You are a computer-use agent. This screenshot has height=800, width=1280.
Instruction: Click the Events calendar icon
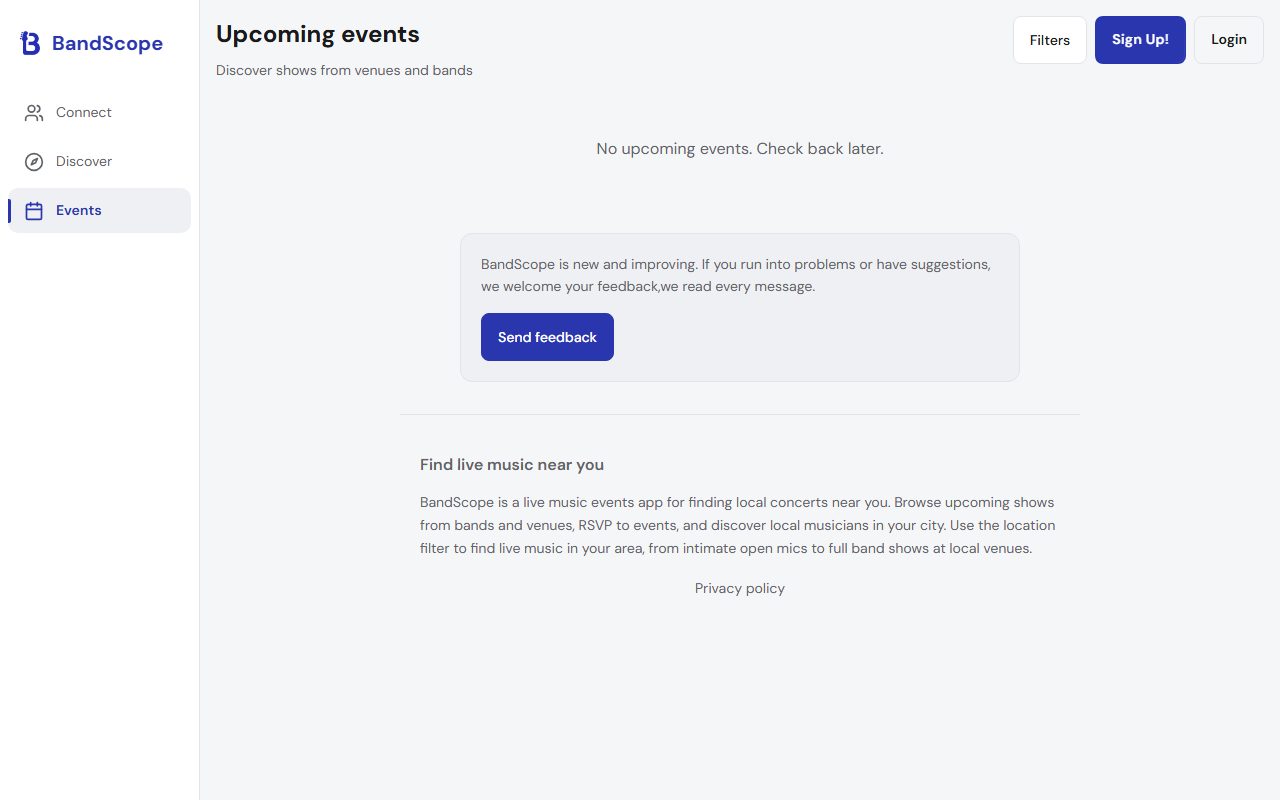[x=34, y=211]
